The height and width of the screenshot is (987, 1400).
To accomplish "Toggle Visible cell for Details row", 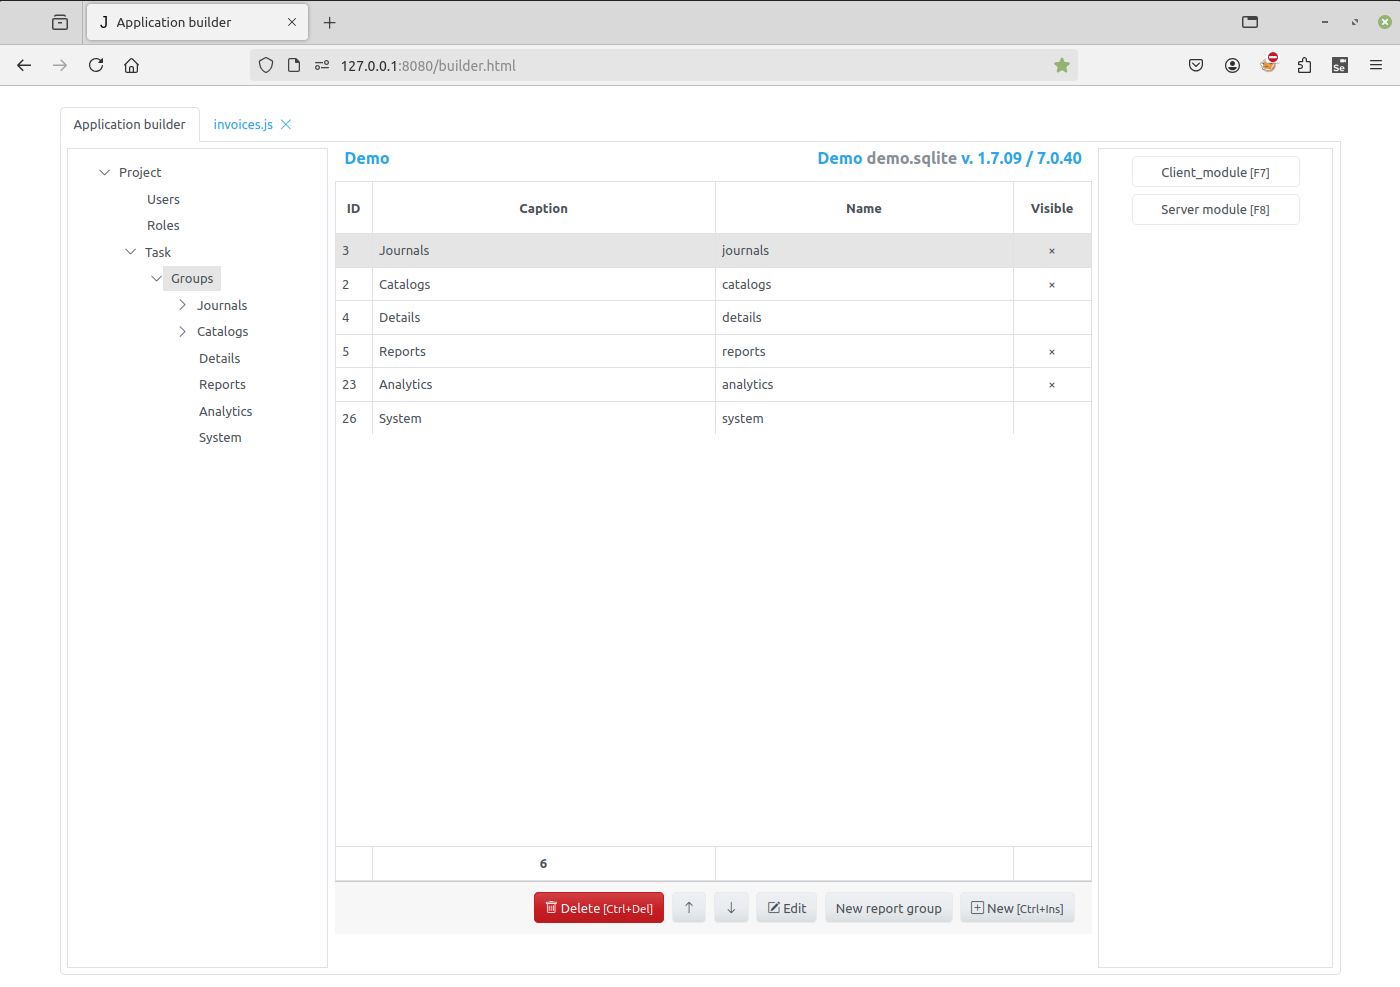I will (x=1052, y=318).
